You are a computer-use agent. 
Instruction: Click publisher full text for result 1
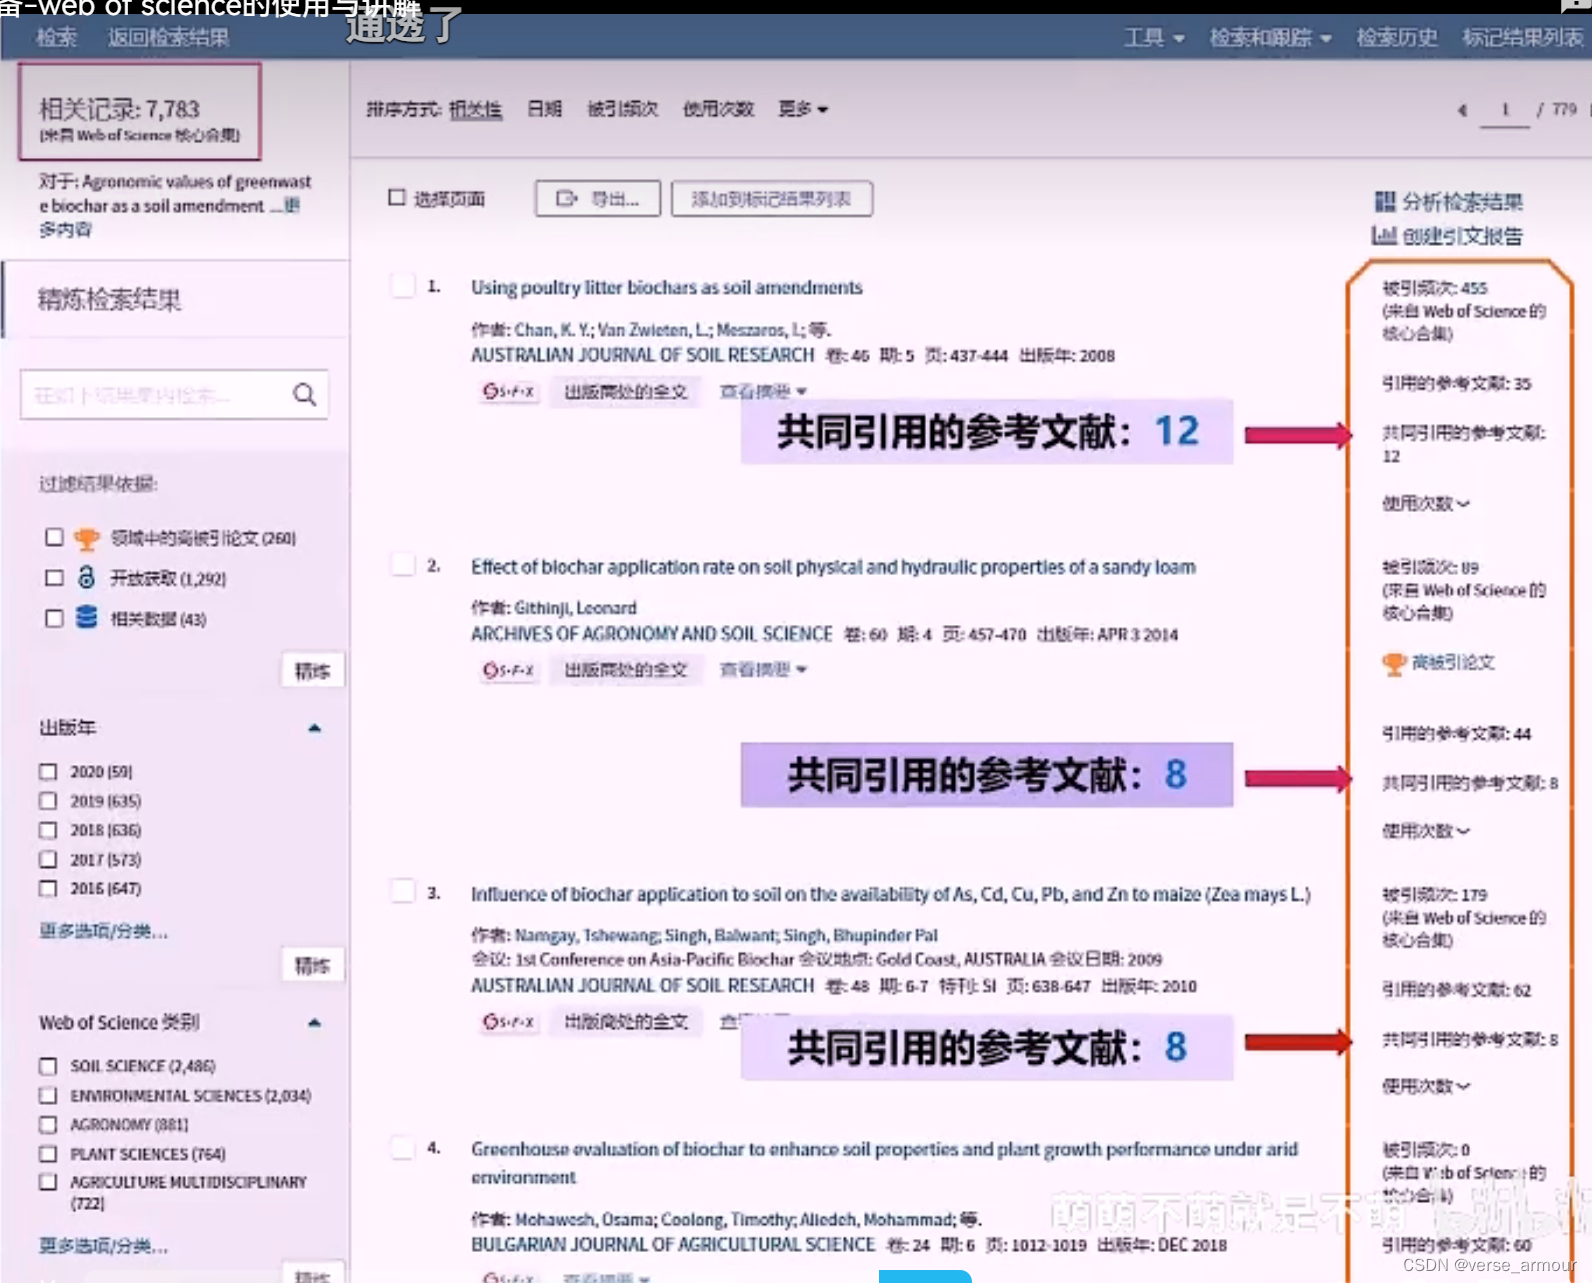(x=626, y=391)
